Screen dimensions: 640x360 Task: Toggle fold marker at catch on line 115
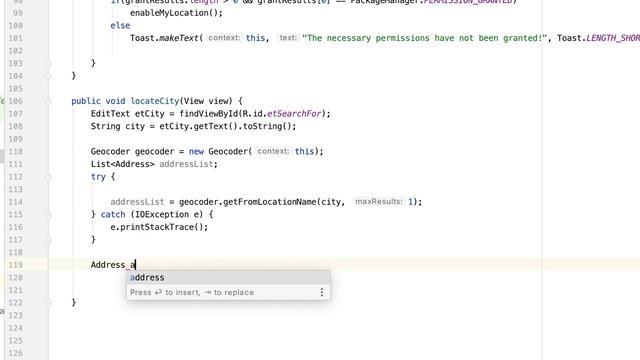(48, 215)
